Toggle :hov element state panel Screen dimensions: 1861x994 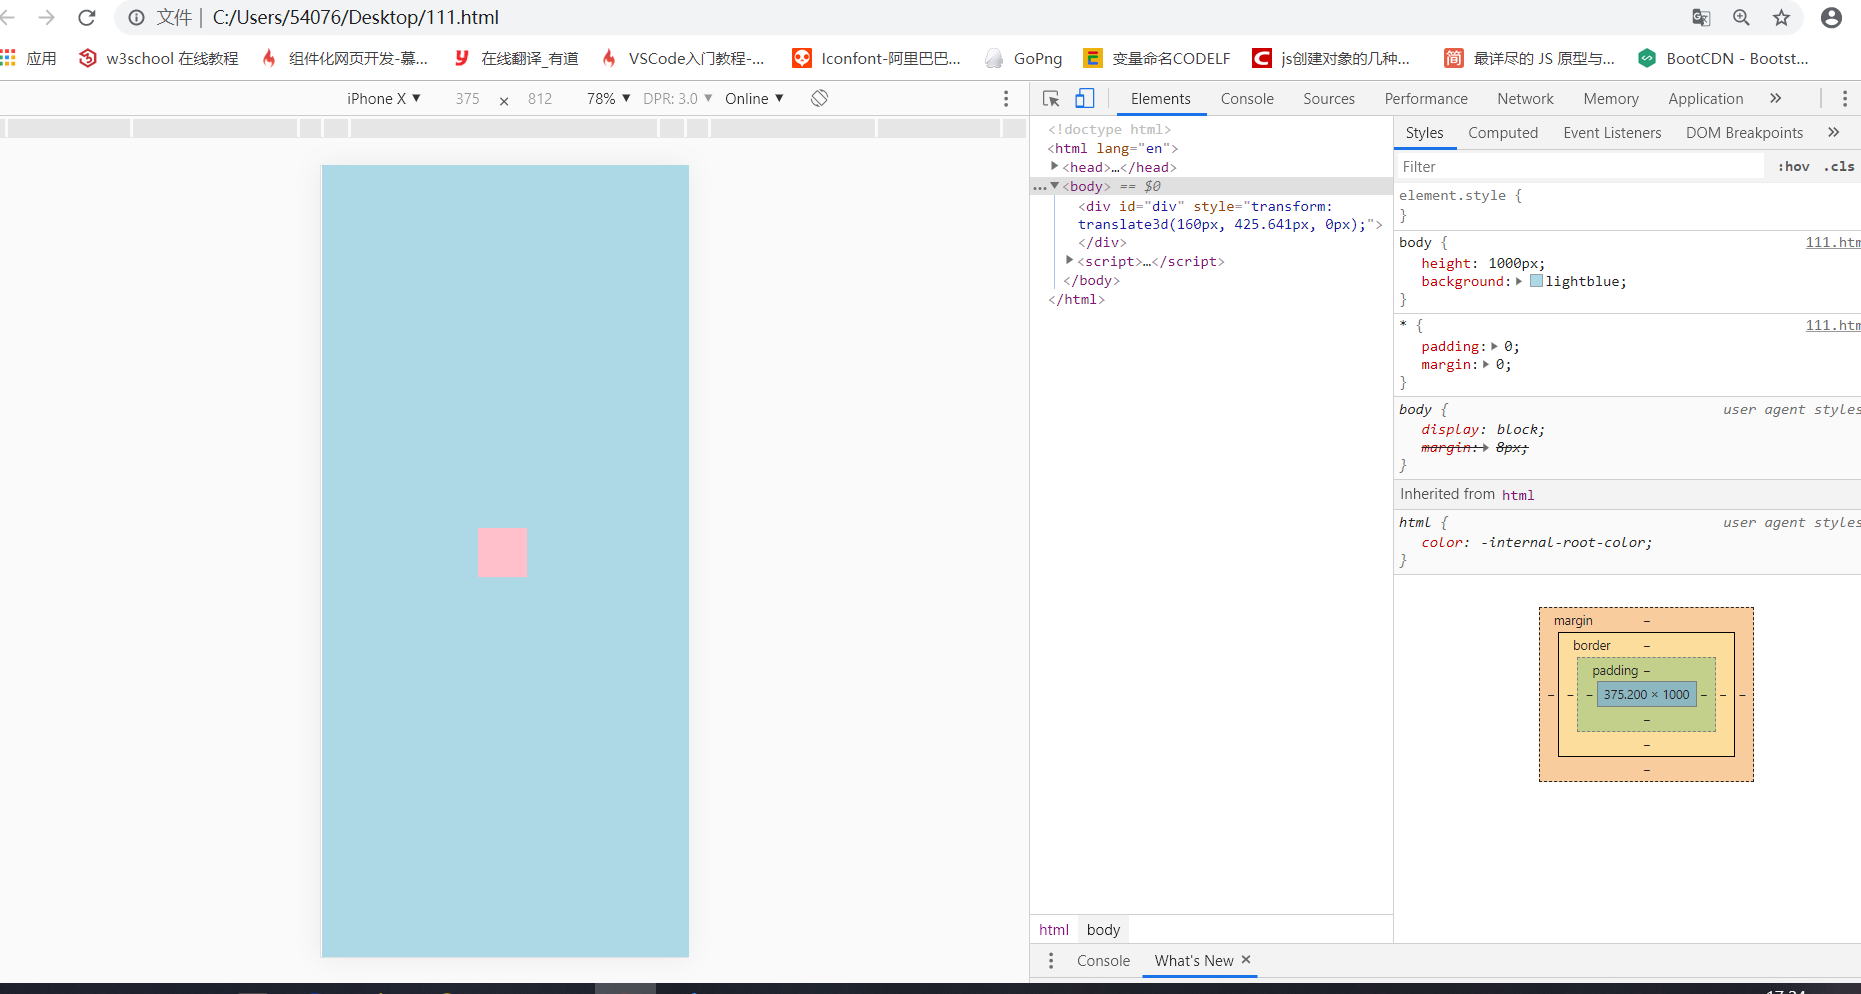click(x=1794, y=167)
